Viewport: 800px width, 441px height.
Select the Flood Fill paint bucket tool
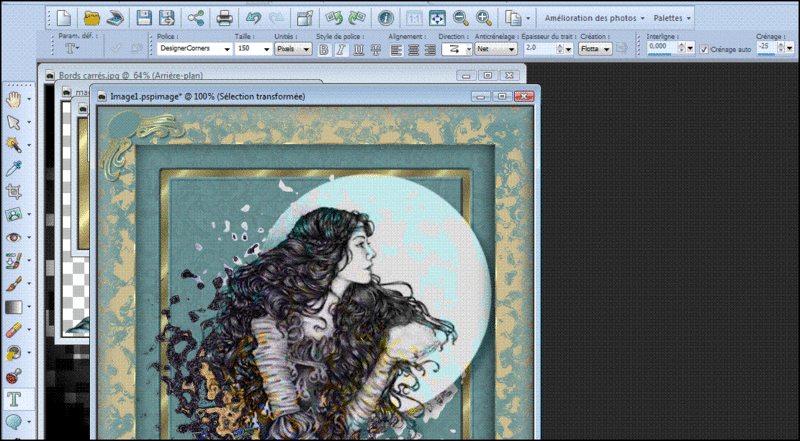14,352
